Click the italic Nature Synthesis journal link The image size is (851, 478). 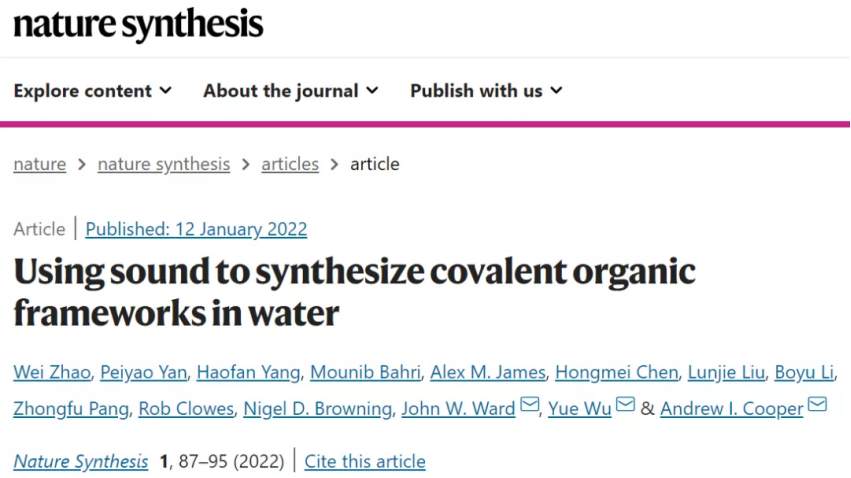coord(81,461)
